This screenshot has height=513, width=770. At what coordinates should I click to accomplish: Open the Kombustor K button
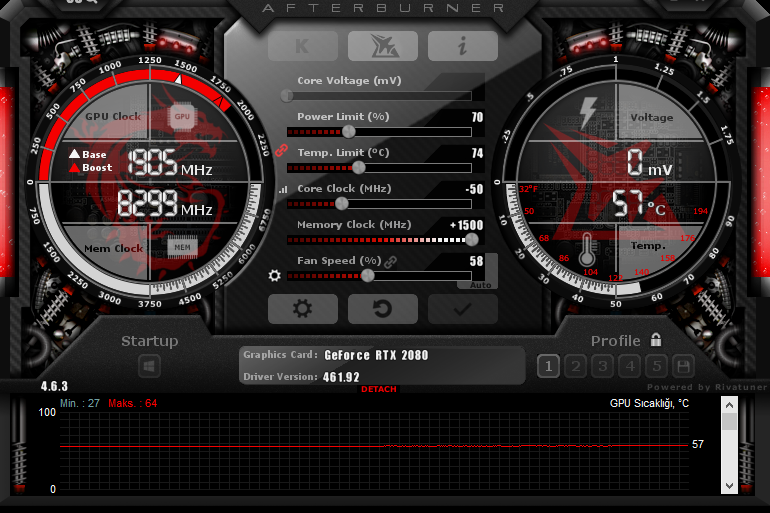pos(303,46)
